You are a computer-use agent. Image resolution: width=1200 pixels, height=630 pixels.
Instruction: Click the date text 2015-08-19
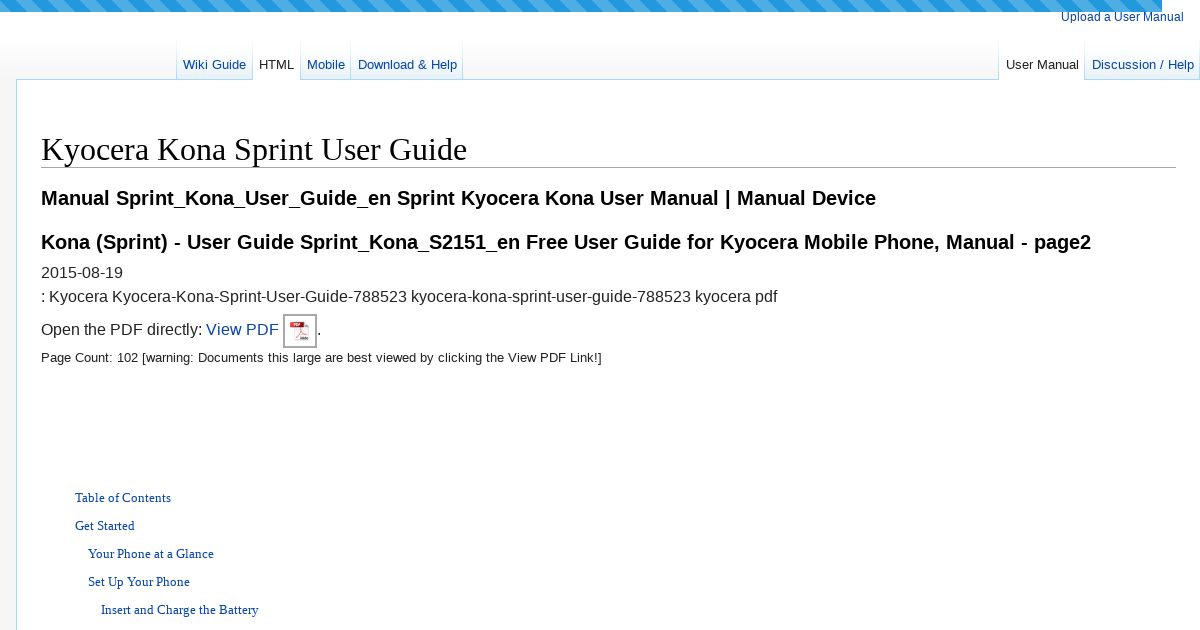[82, 273]
